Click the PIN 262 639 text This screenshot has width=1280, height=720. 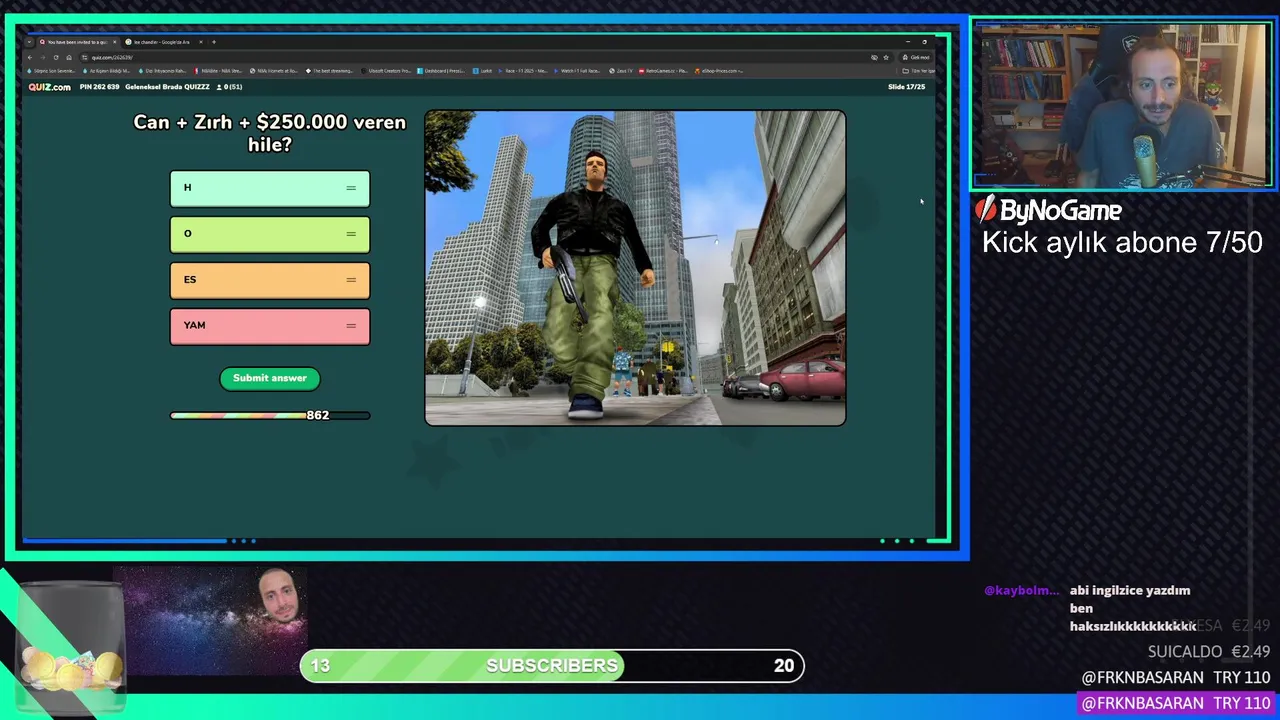click(x=99, y=87)
